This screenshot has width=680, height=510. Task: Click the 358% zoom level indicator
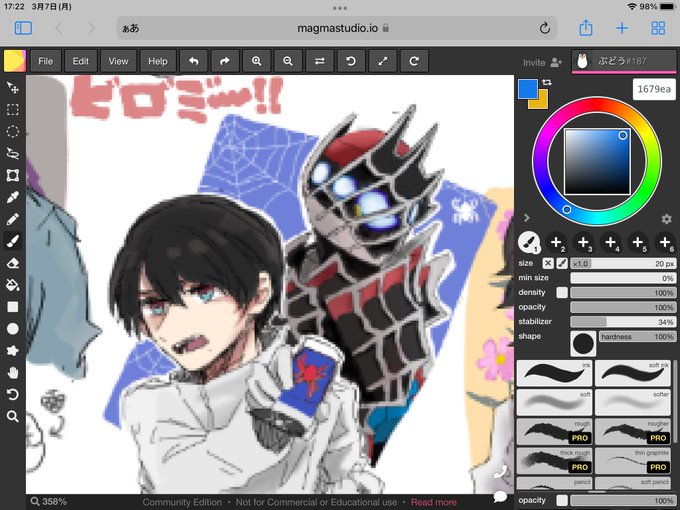[x=49, y=502]
